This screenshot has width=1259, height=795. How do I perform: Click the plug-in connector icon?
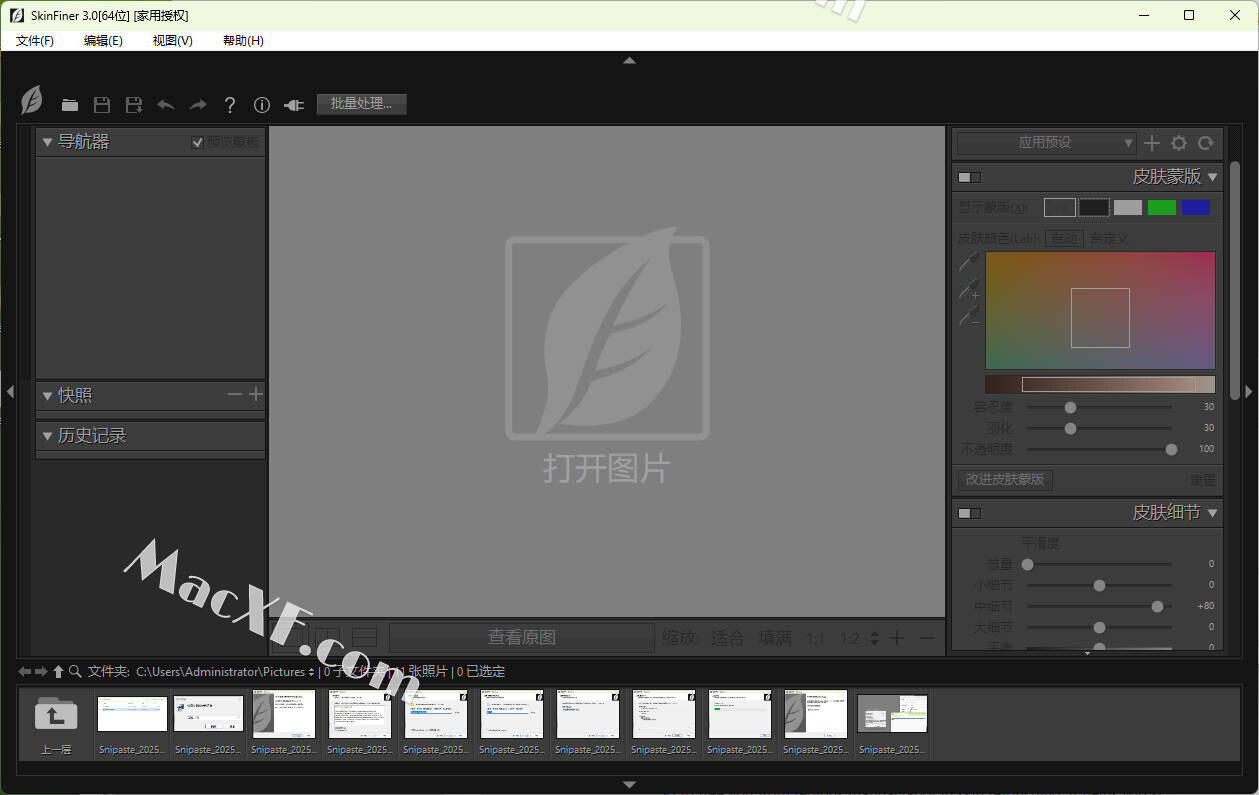pyautogui.click(x=293, y=105)
